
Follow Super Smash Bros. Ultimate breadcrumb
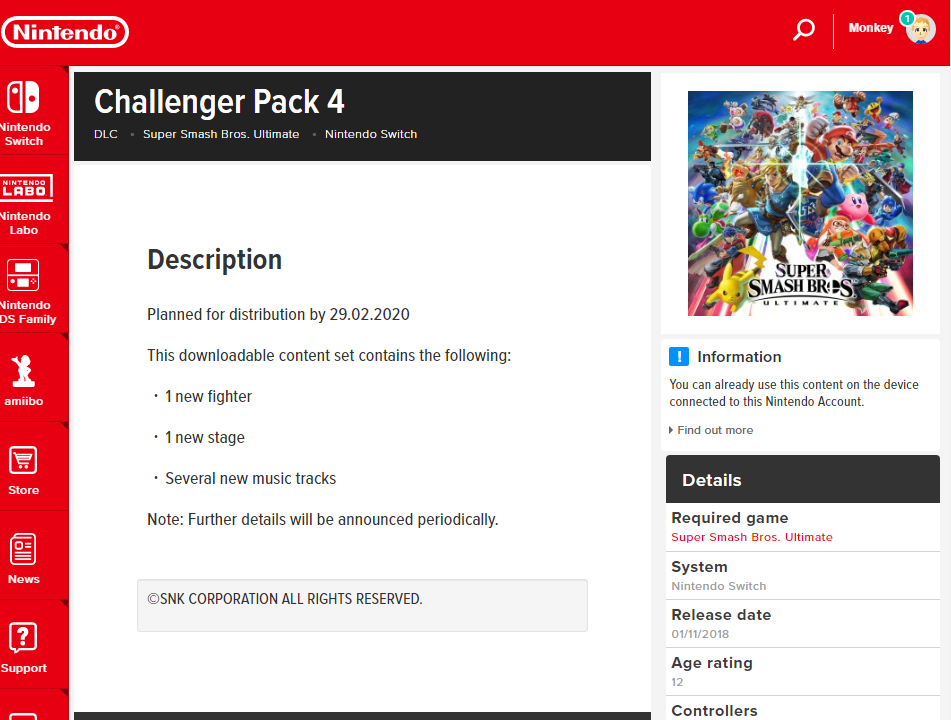(x=221, y=134)
